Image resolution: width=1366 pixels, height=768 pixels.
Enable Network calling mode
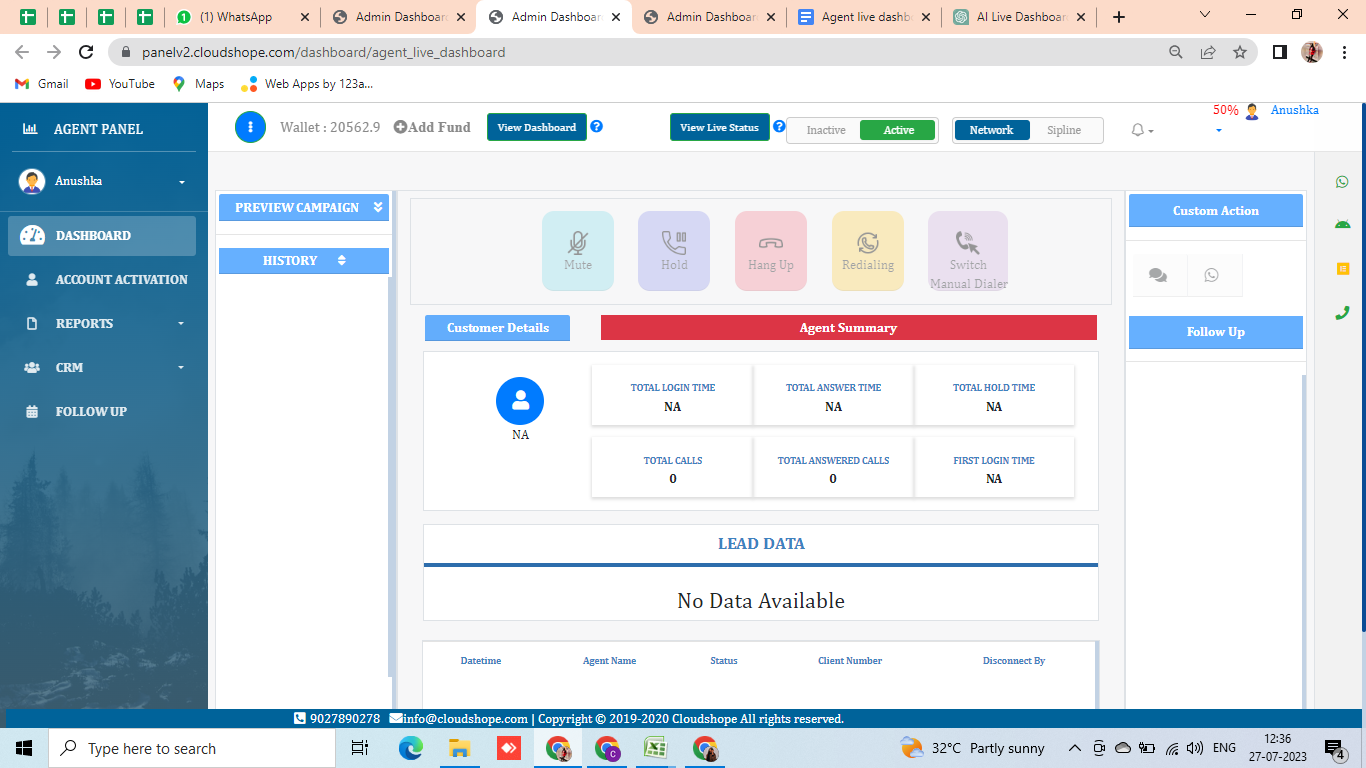pyautogui.click(x=991, y=130)
